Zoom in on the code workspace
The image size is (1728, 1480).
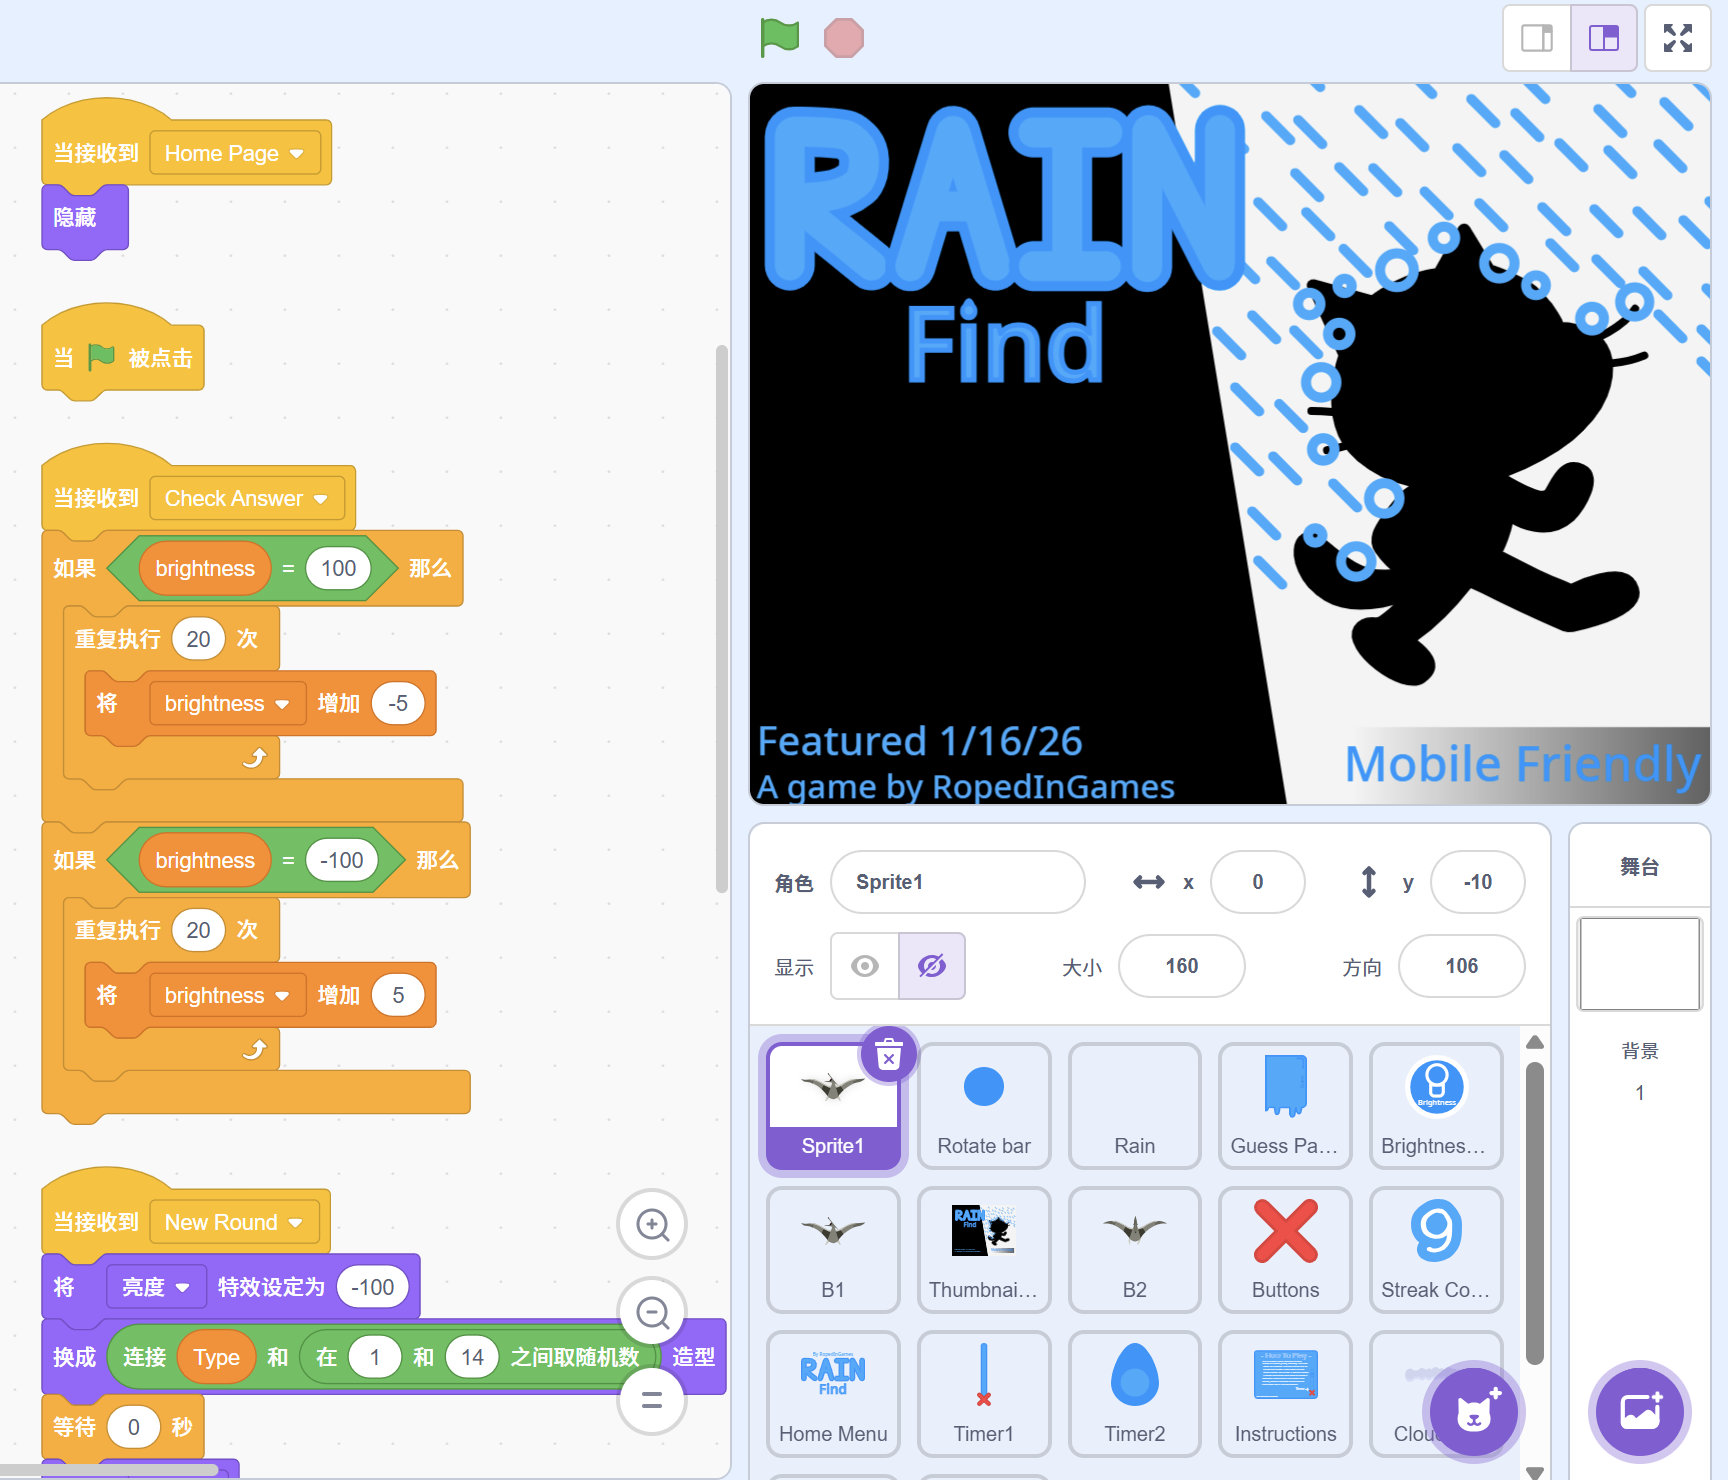[x=652, y=1224]
